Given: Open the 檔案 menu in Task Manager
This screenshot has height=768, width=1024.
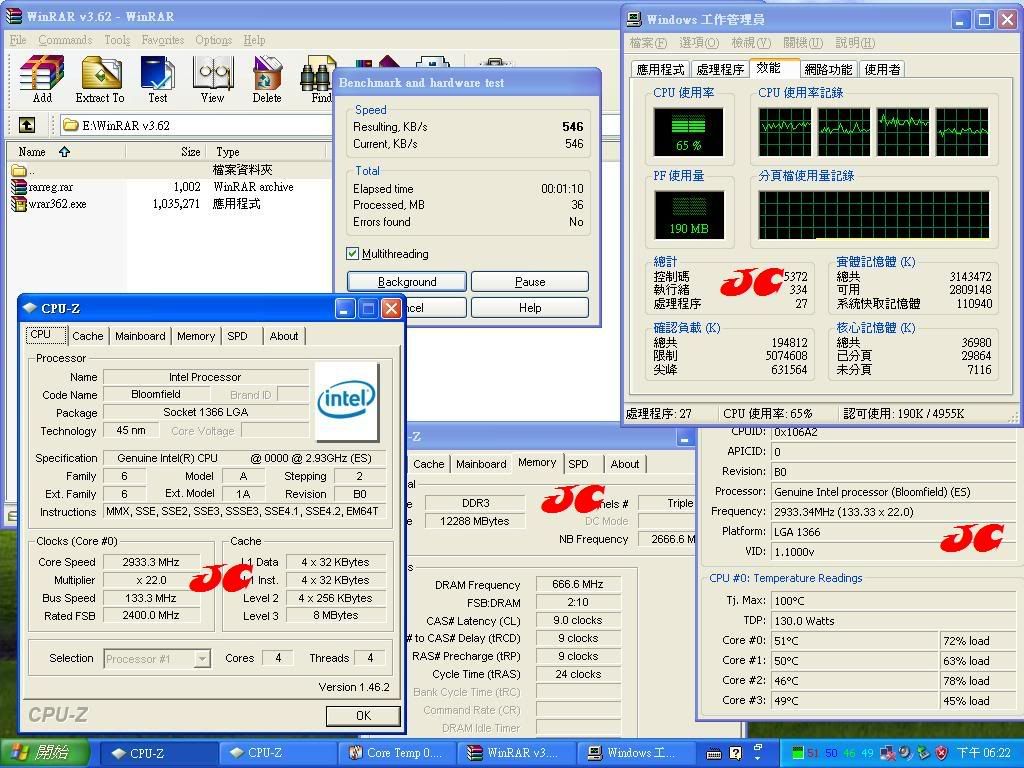Looking at the screenshot, I should tap(648, 42).
